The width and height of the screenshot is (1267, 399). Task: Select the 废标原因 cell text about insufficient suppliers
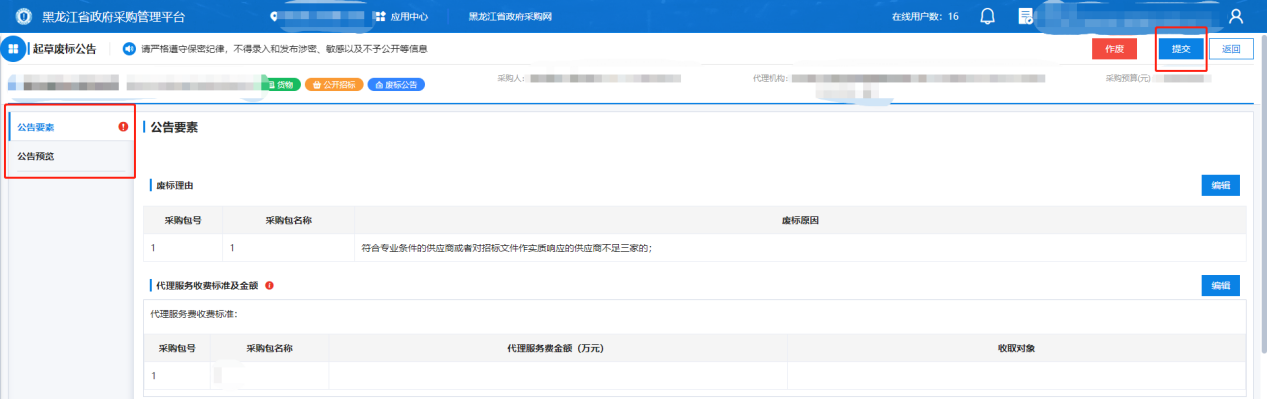click(507, 247)
